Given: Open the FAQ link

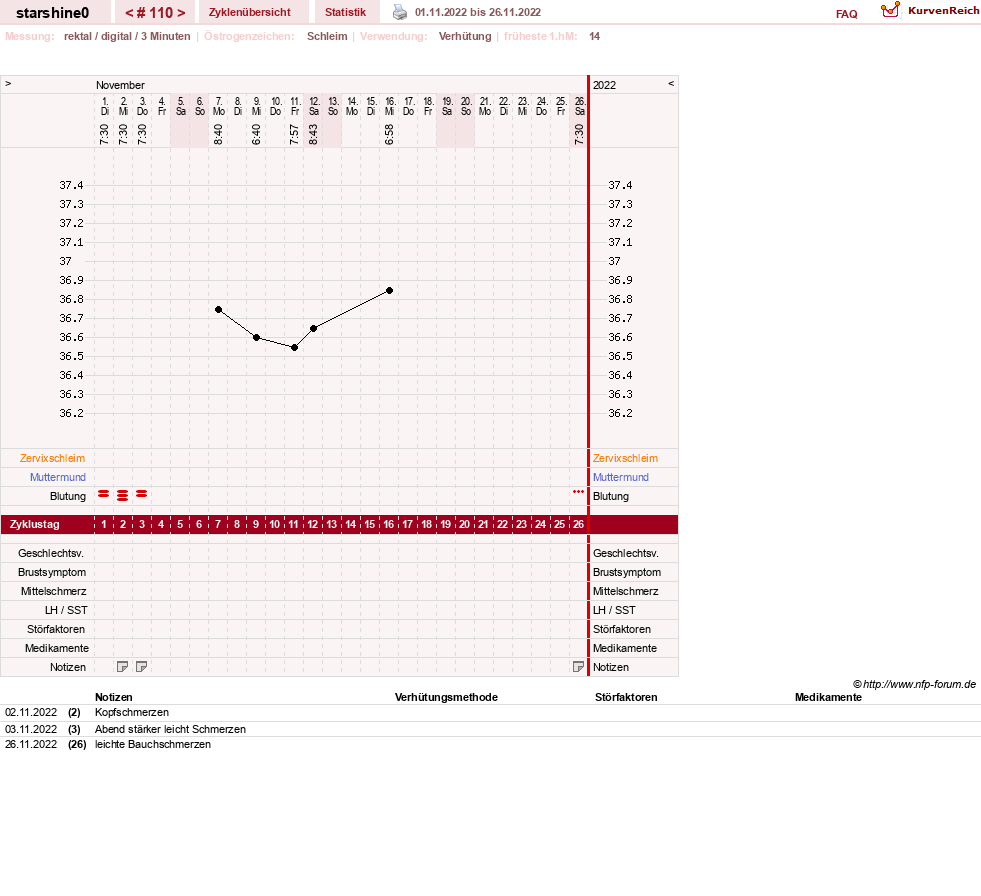Looking at the screenshot, I should point(846,14).
